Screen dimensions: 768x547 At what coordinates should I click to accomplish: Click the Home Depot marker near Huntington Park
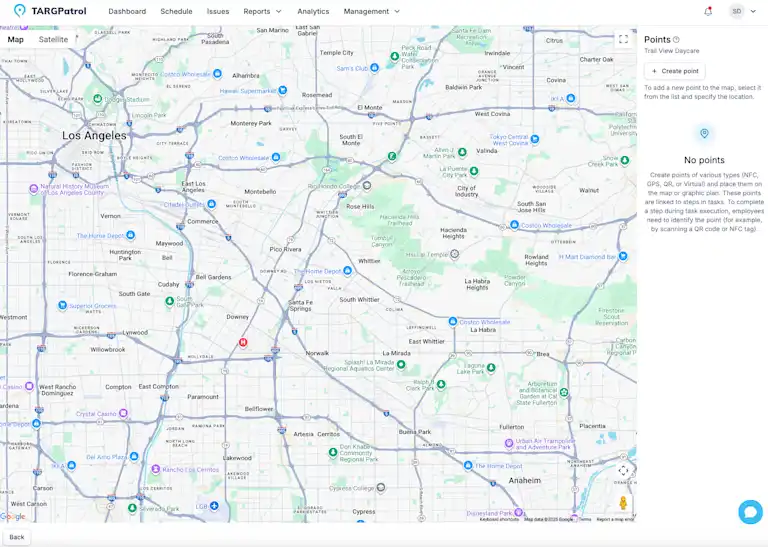130,235
